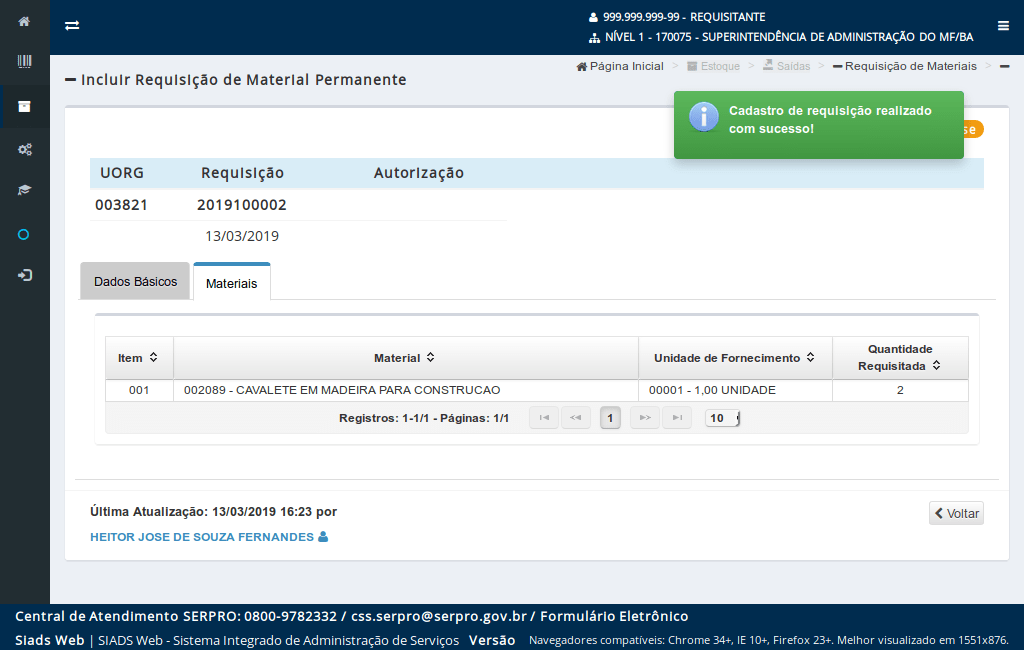Screen dimensions: 1024x650
Task: Go to first page of records
Action: point(544,417)
